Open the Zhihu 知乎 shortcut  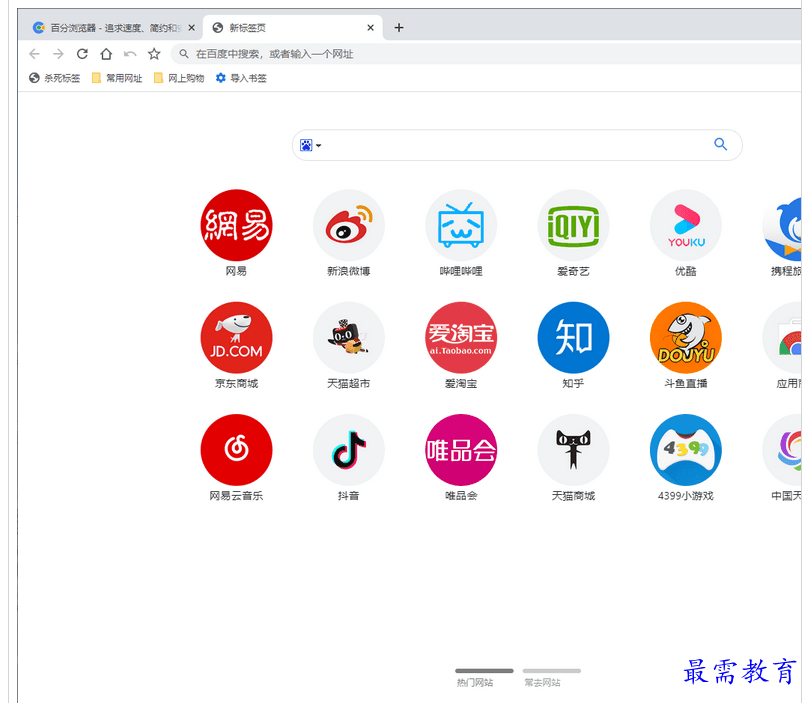[x=573, y=338]
